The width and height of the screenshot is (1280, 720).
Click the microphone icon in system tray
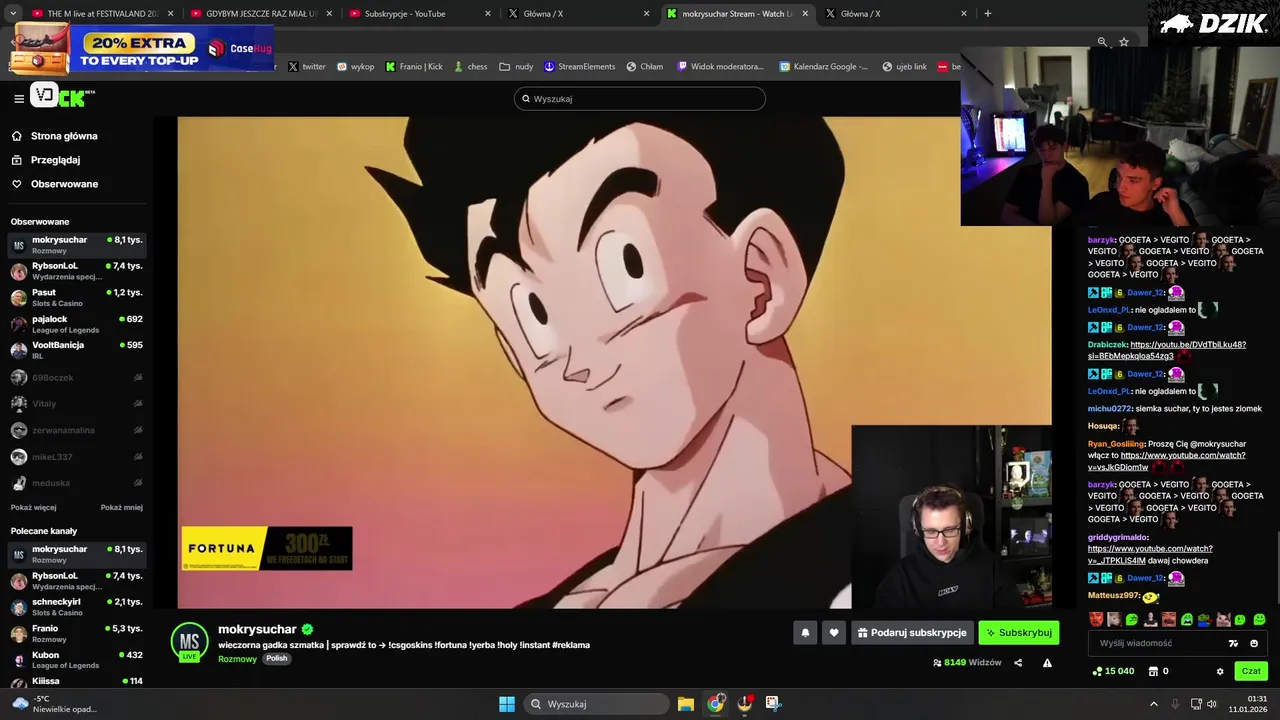point(1175,704)
